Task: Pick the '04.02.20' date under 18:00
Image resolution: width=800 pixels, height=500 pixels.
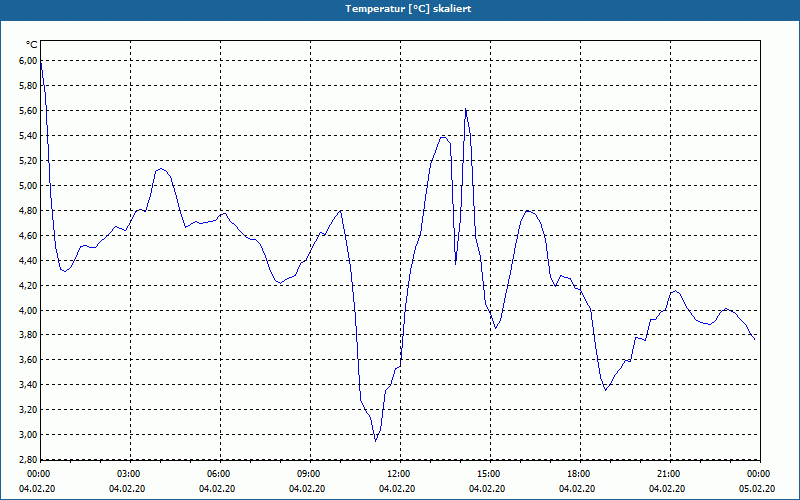Action: point(577,489)
